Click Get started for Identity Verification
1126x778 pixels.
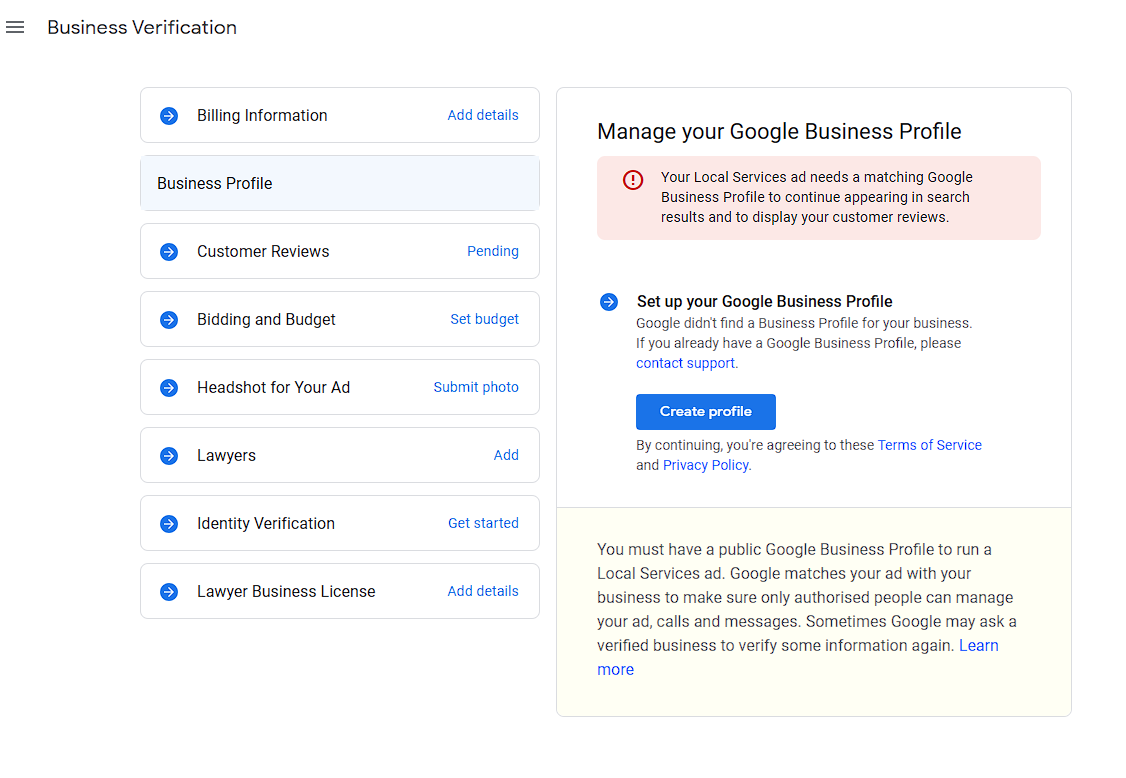483,523
